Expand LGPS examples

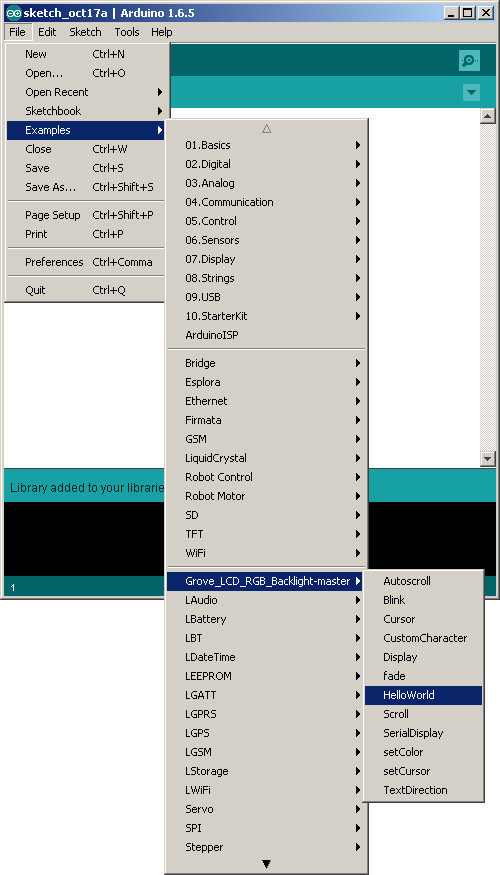[266, 733]
